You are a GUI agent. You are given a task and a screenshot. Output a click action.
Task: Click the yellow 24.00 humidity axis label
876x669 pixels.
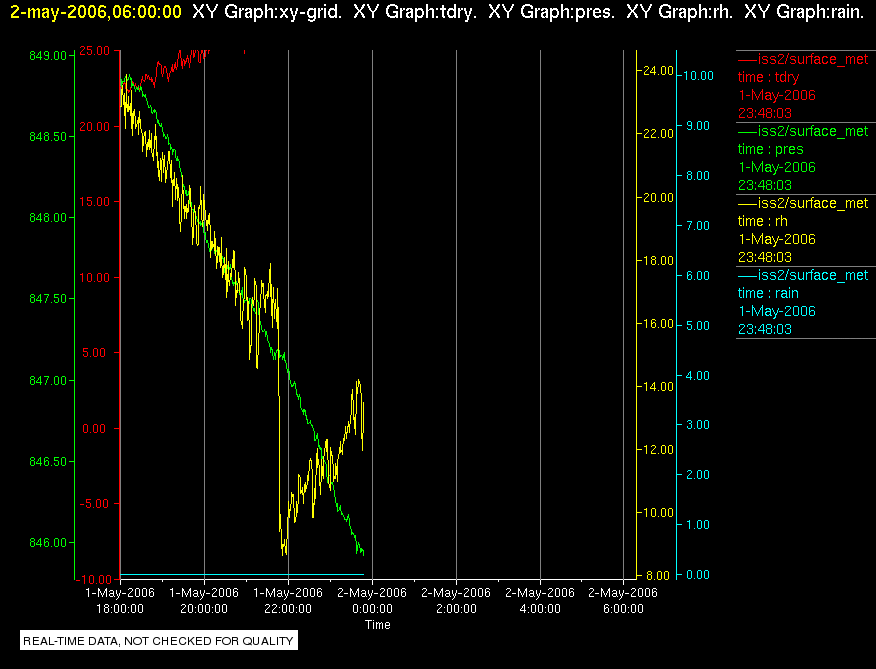(658, 71)
